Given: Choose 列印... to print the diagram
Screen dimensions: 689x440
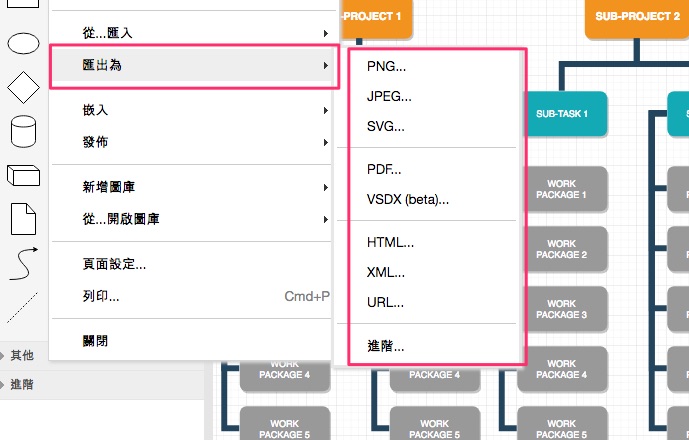Looking at the screenshot, I should (191, 296).
